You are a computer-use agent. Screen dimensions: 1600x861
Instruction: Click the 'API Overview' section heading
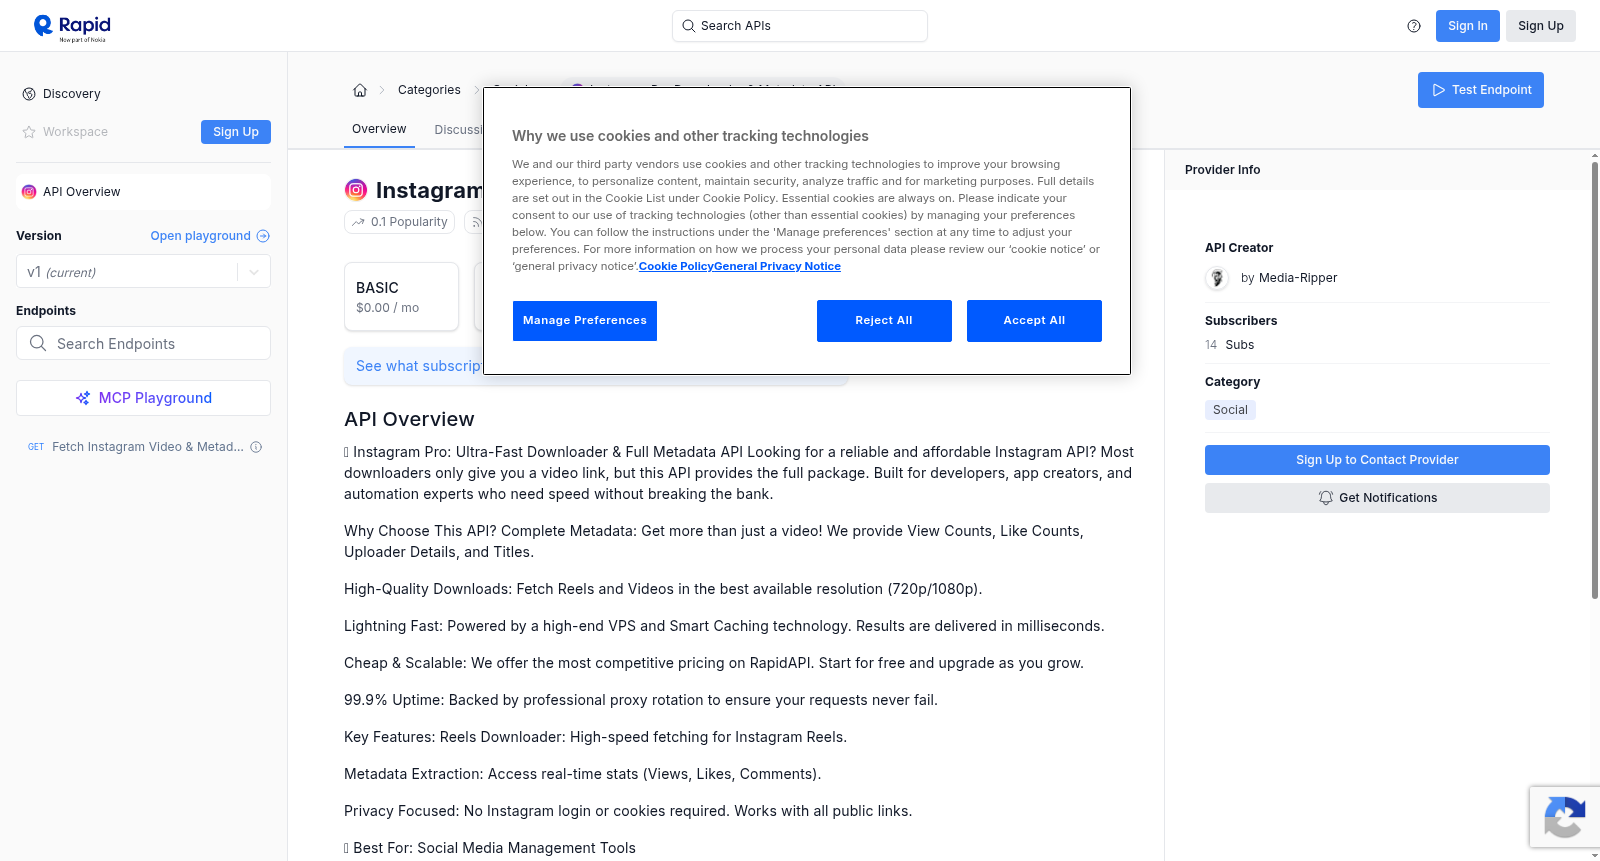tap(409, 419)
